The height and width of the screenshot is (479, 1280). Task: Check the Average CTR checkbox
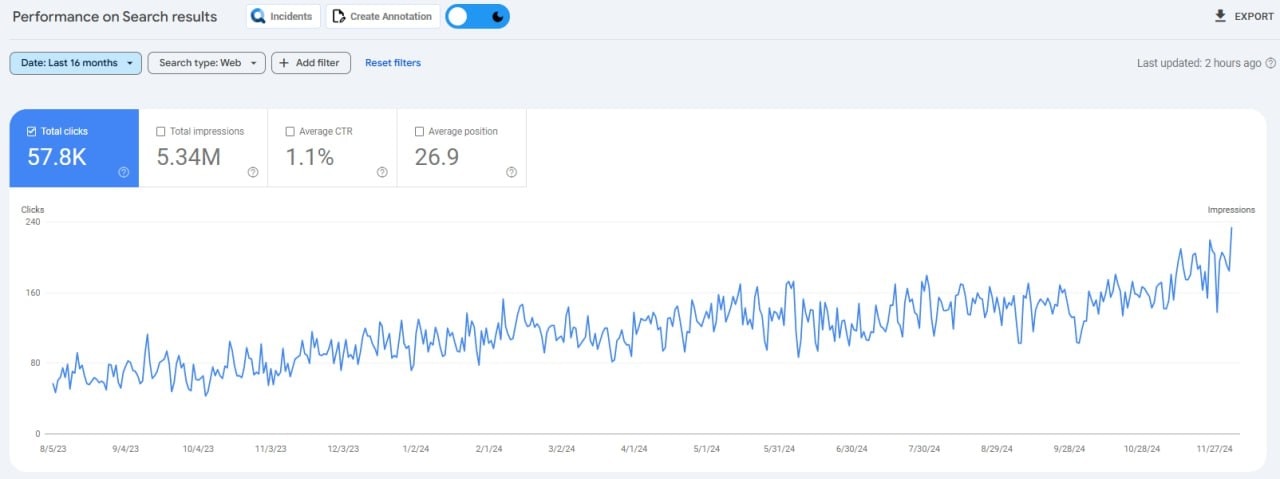290,131
